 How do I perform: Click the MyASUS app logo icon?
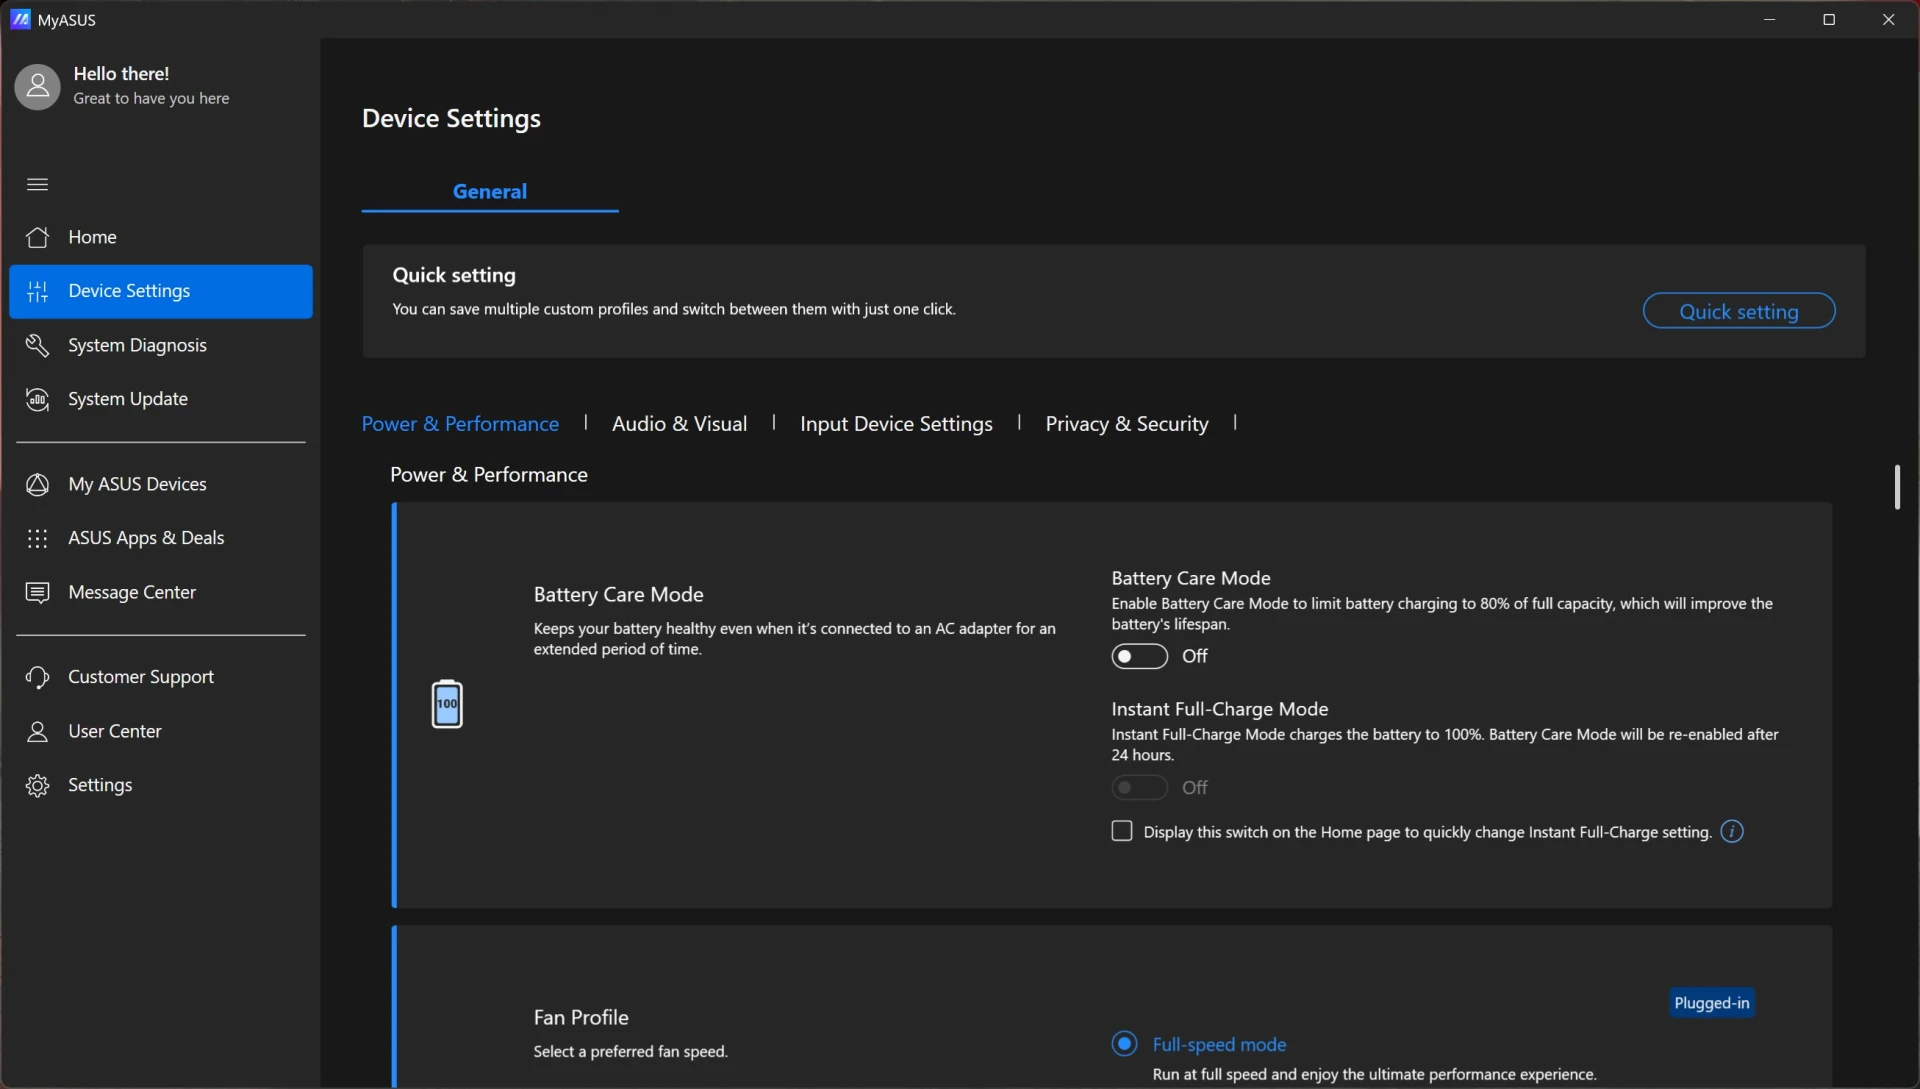coord(20,19)
